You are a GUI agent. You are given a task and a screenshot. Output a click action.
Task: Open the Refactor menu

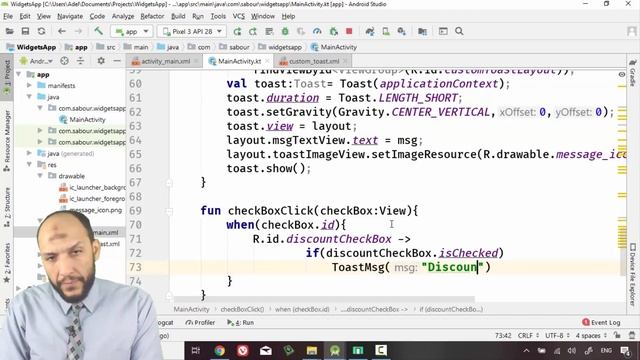[x=152, y=16]
